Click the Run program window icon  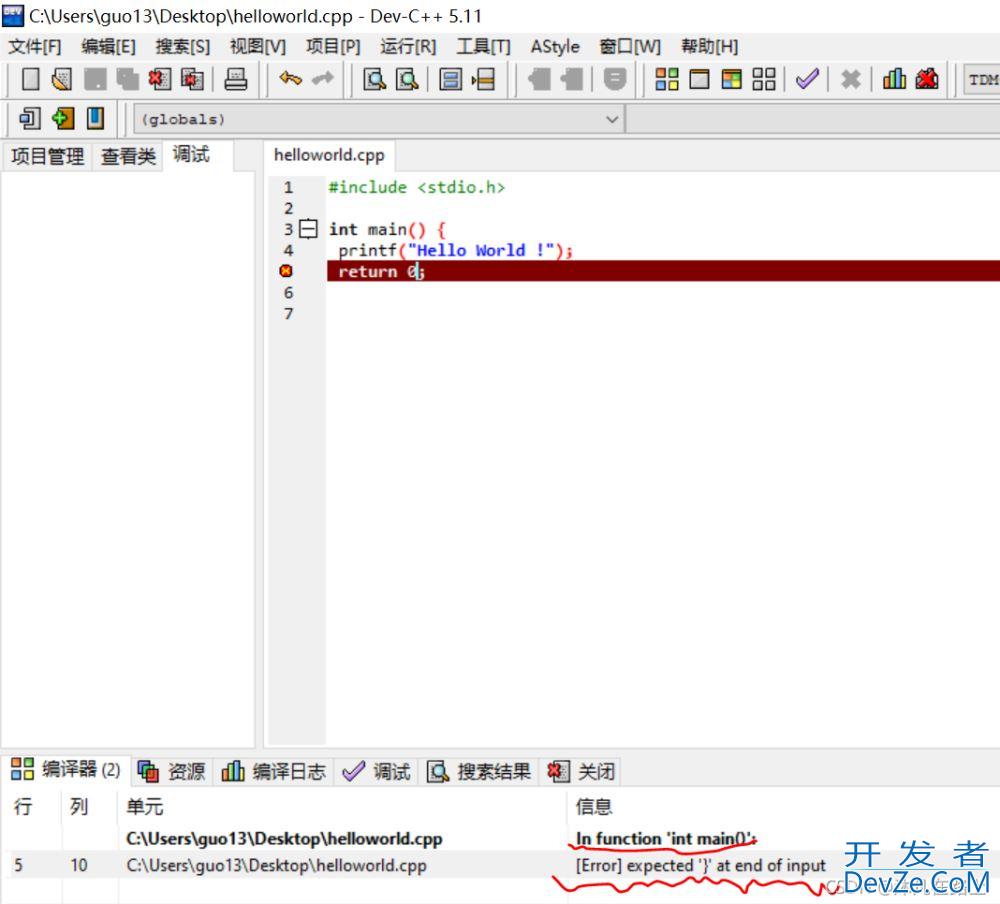point(699,79)
